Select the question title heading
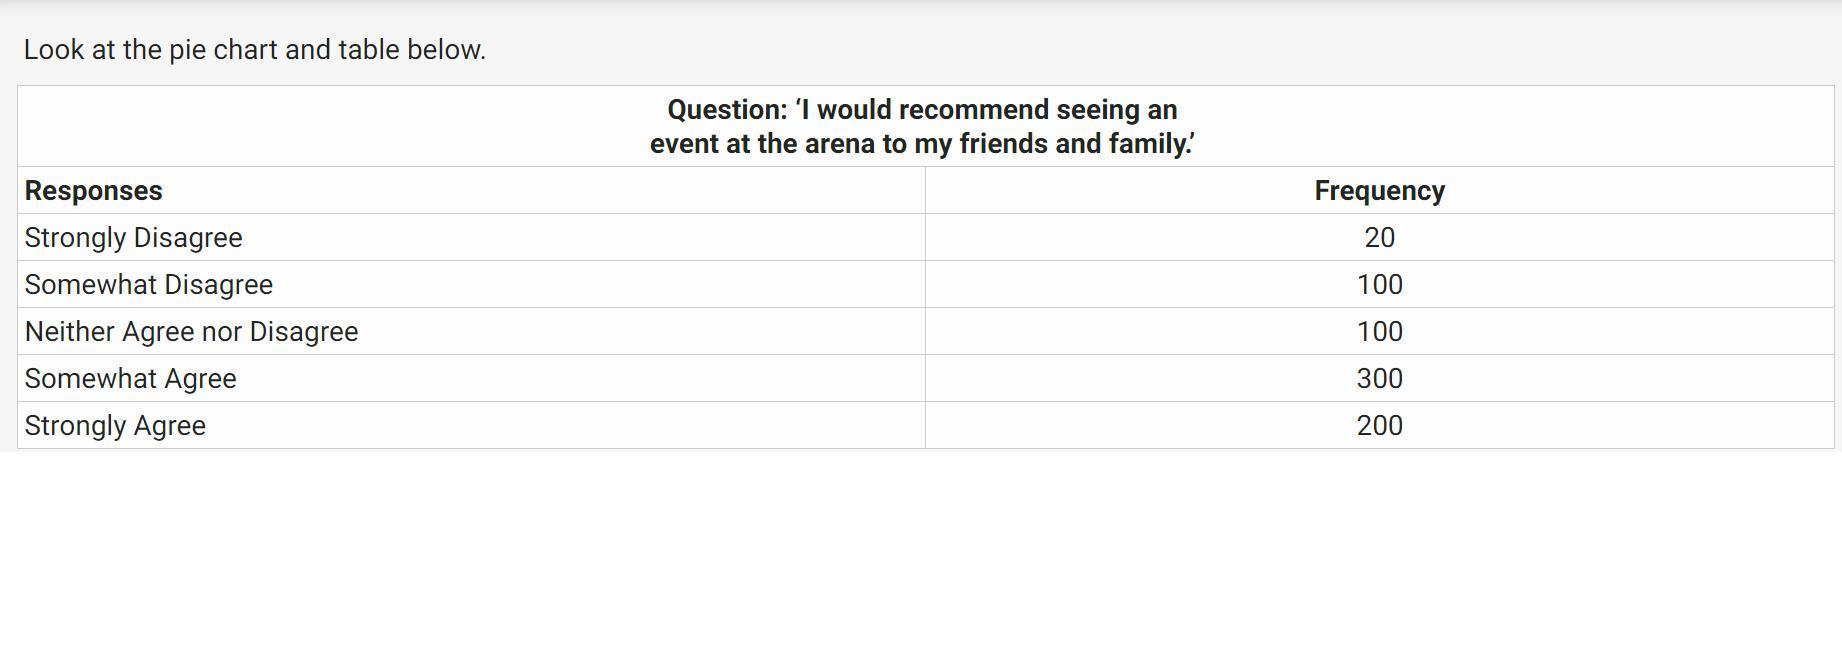The width and height of the screenshot is (1842, 648). [x=922, y=126]
